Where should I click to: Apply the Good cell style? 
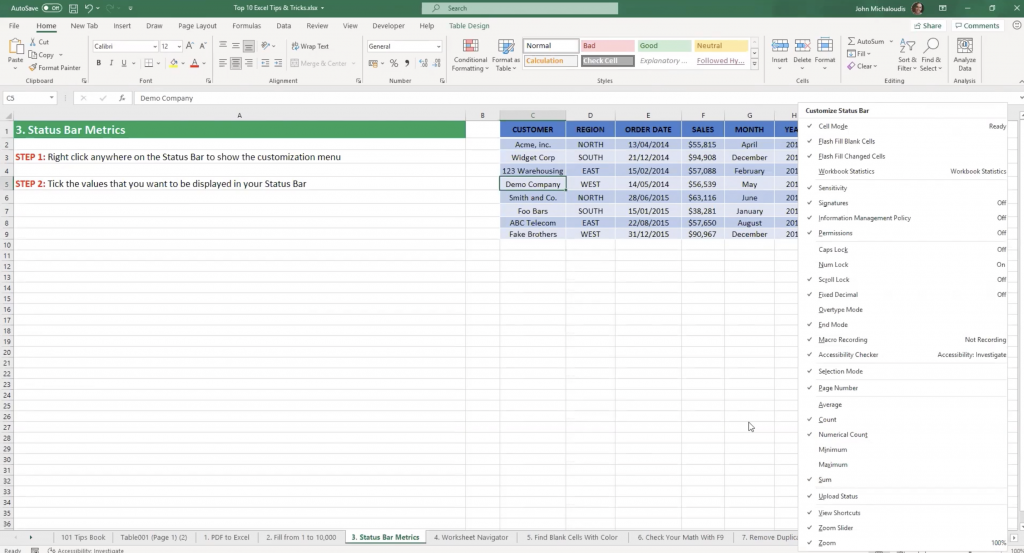coord(664,46)
